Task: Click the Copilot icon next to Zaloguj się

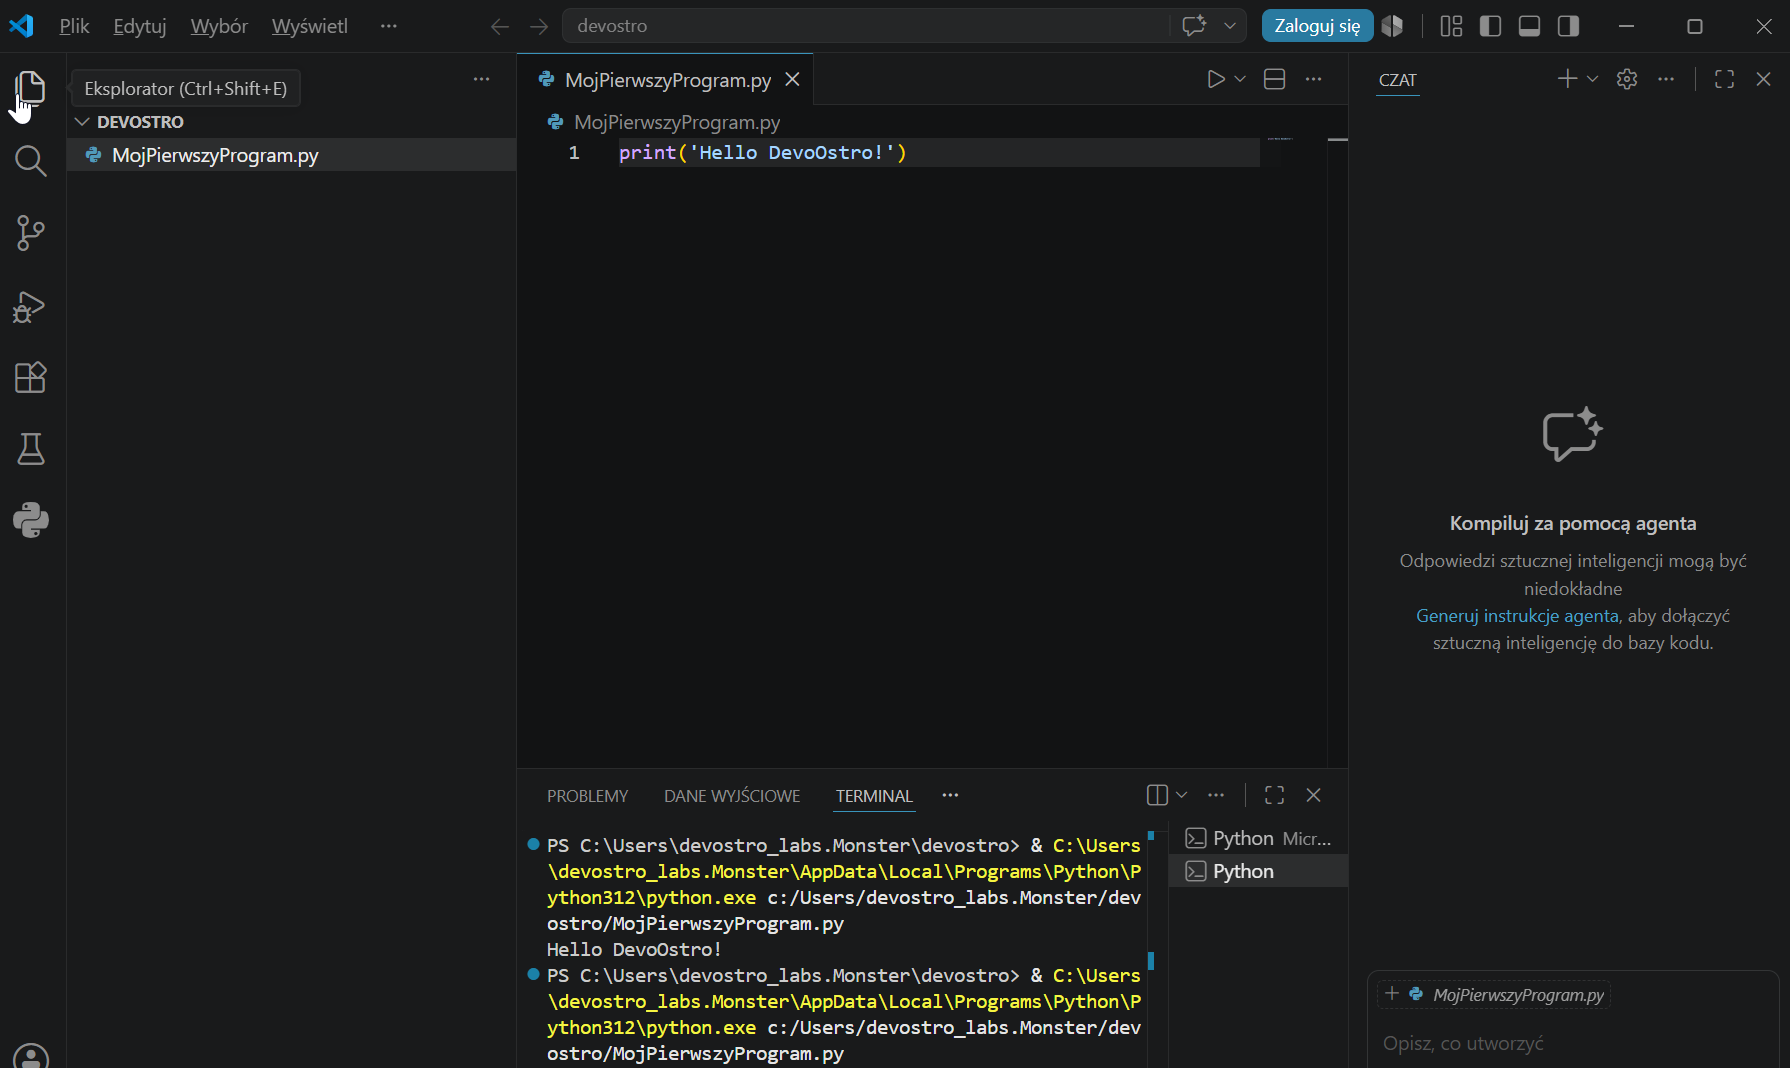Action: 1392,26
